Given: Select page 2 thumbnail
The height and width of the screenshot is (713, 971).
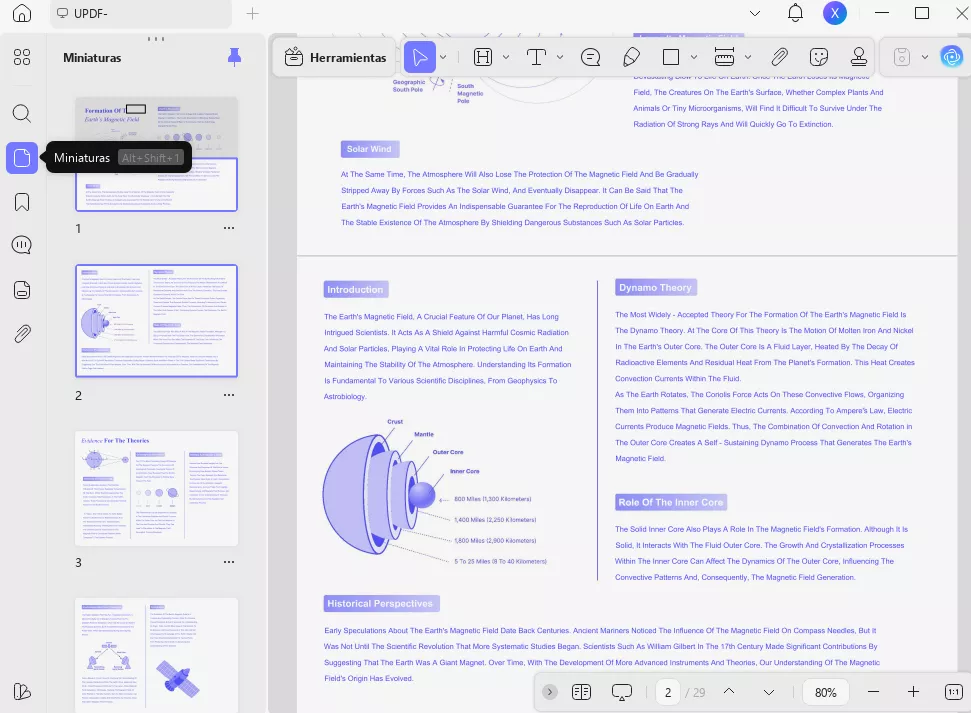Looking at the screenshot, I should [x=157, y=321].
